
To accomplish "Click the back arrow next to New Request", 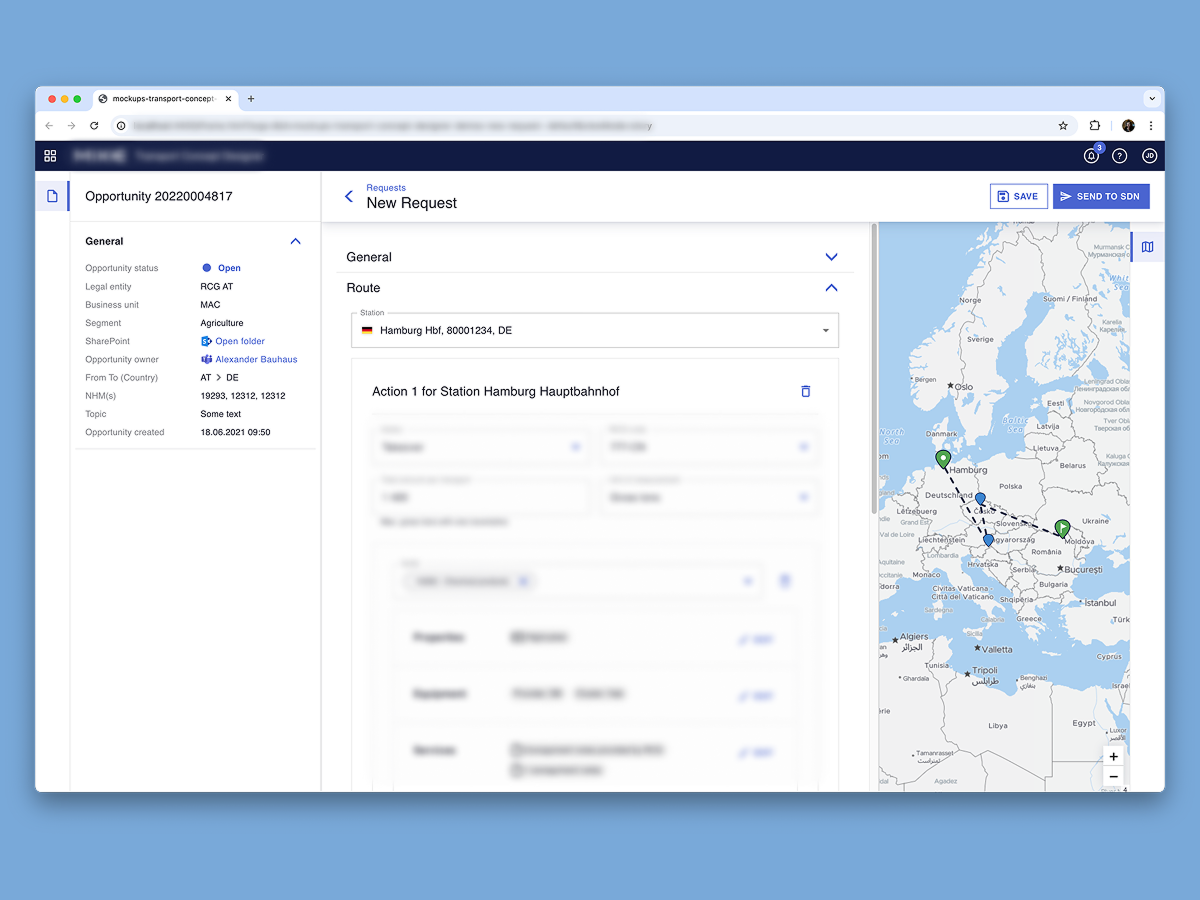I will coord(349,196).
